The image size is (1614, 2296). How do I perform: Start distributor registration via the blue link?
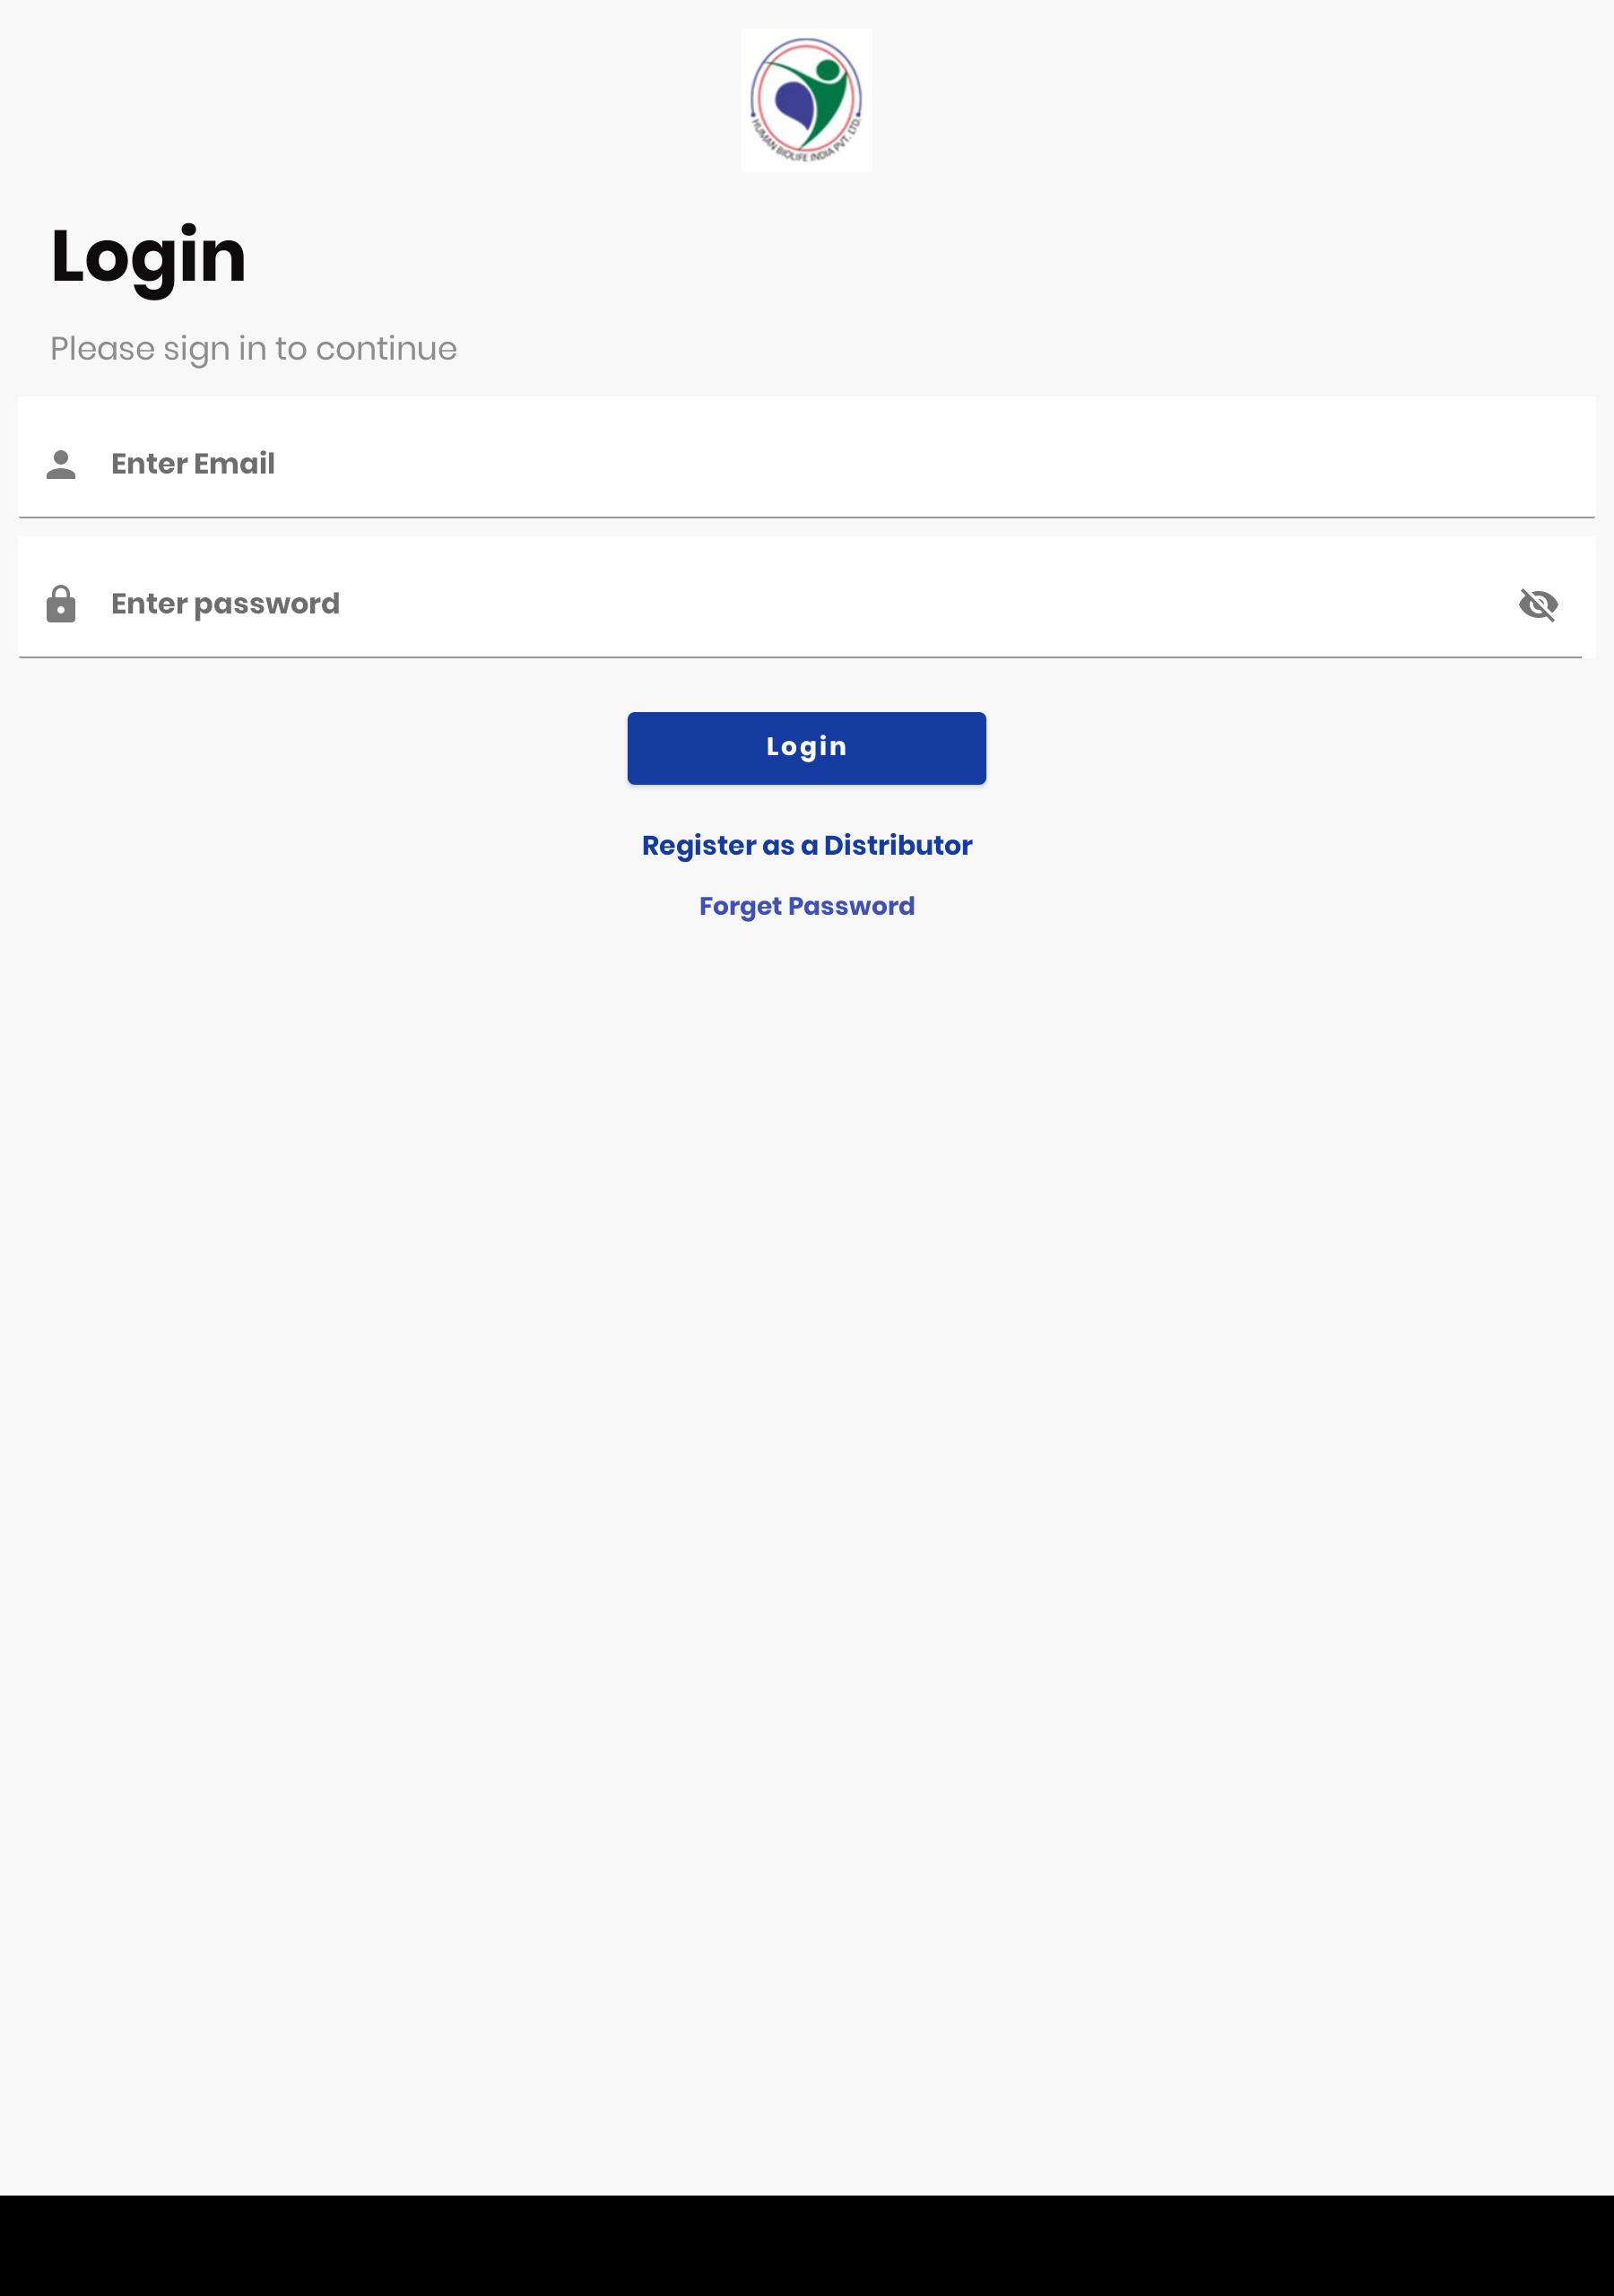pos(806,846)
